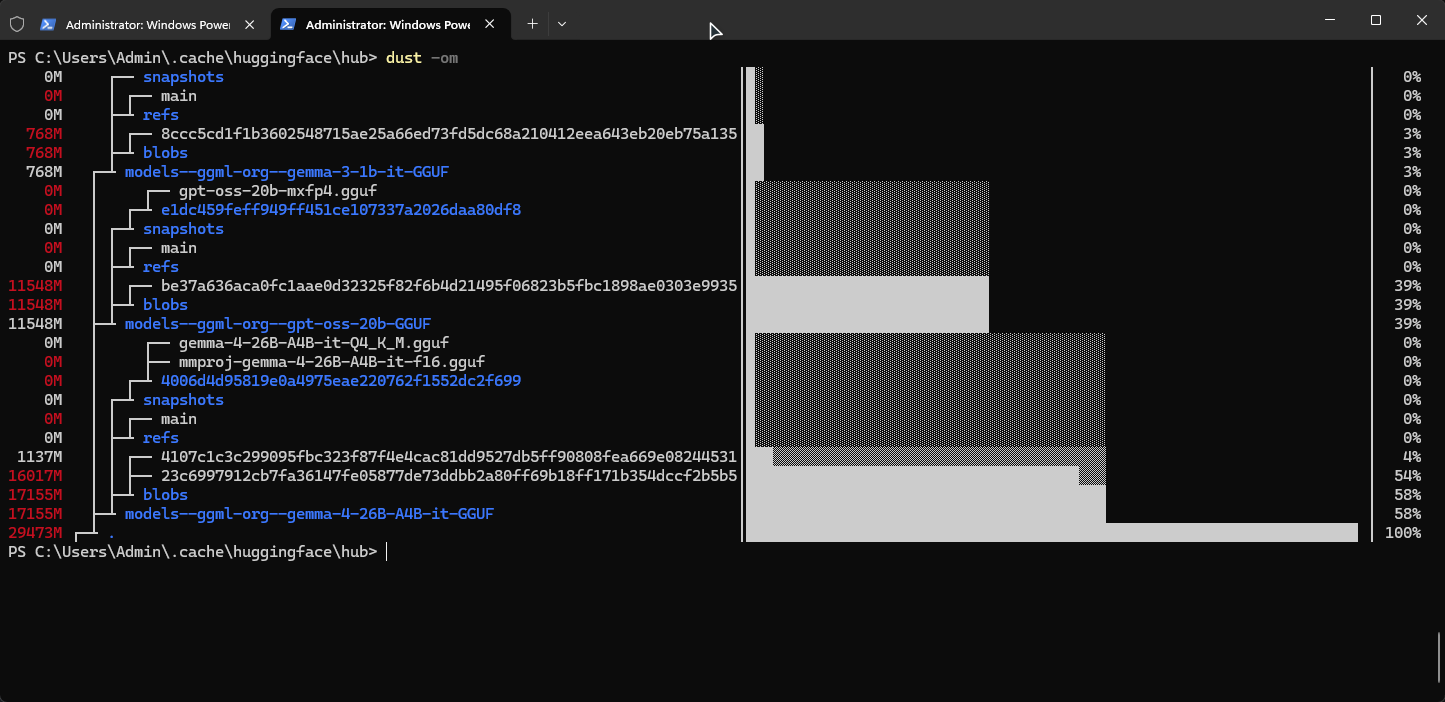The height and width of the screenshot is (702, 1445).
Task: Select the second Administrator PowerShell tab
Action: [x=390, y=24]
